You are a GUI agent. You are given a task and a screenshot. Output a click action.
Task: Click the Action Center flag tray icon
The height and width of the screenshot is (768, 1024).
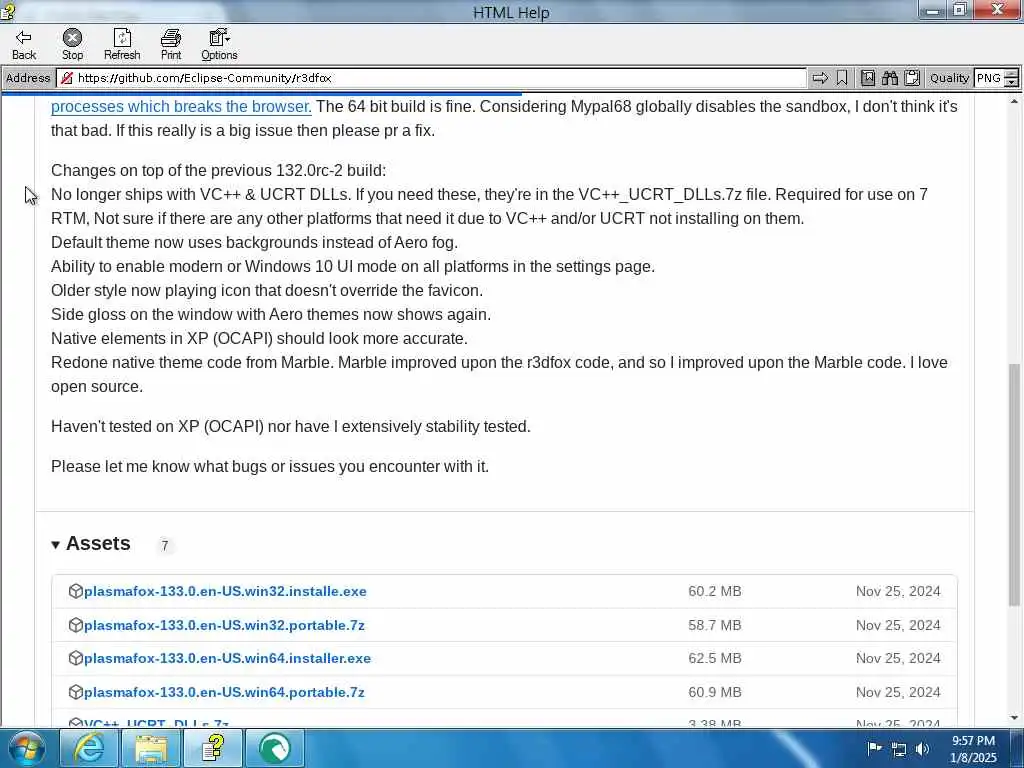pyautogui.click(x=874, y=748)
